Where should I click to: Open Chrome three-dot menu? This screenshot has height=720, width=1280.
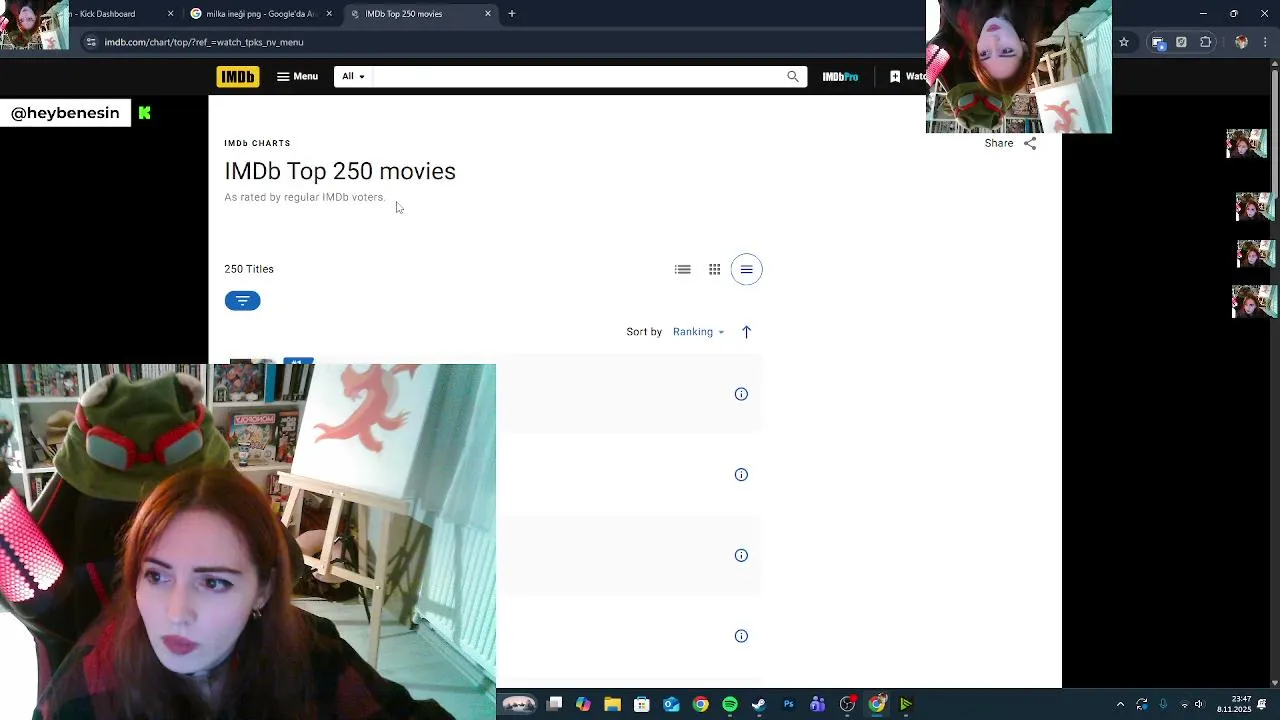pyautogui.click(x=1266, y=42)
